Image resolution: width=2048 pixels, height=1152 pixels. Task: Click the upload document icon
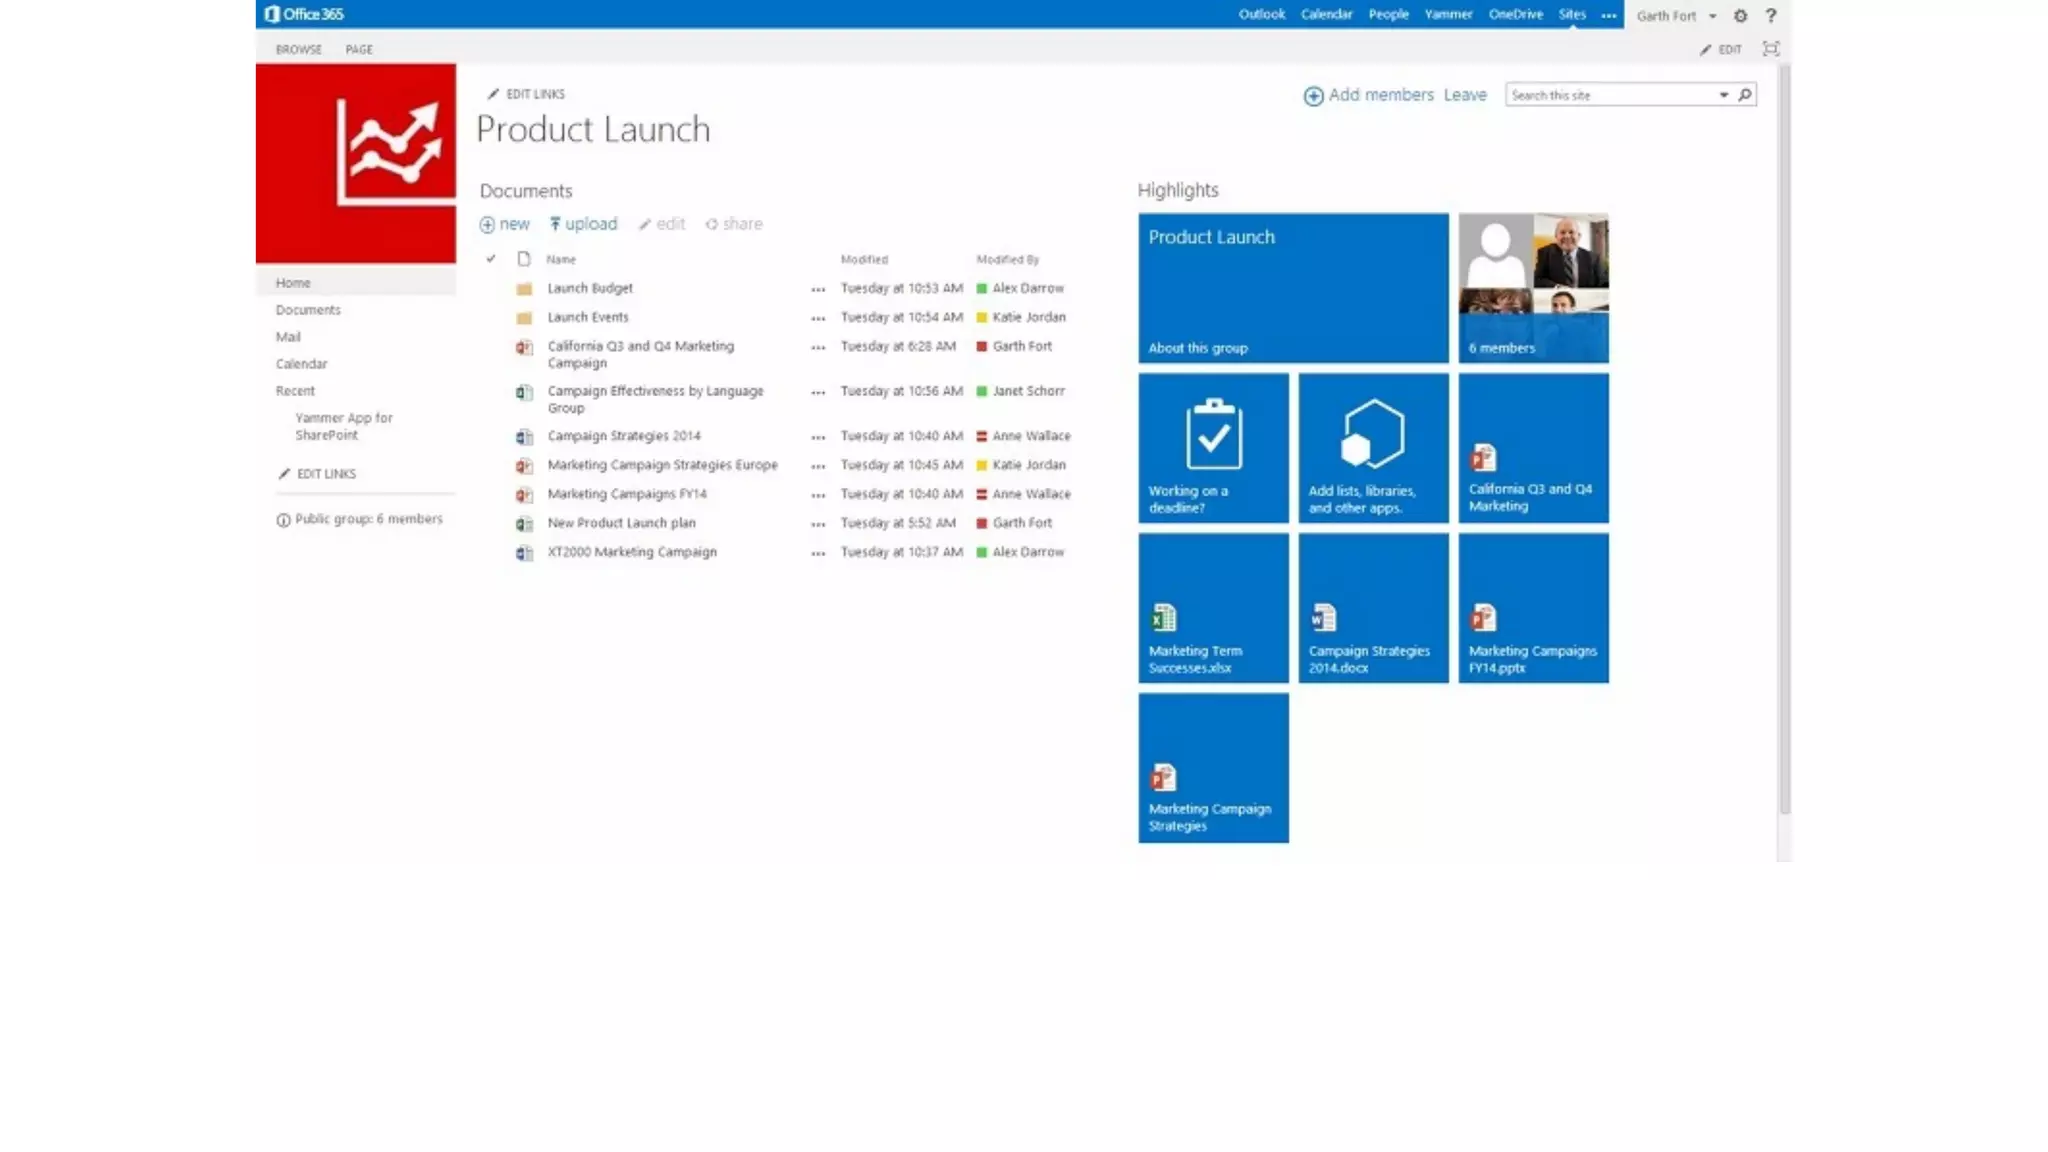click(555, 224)
